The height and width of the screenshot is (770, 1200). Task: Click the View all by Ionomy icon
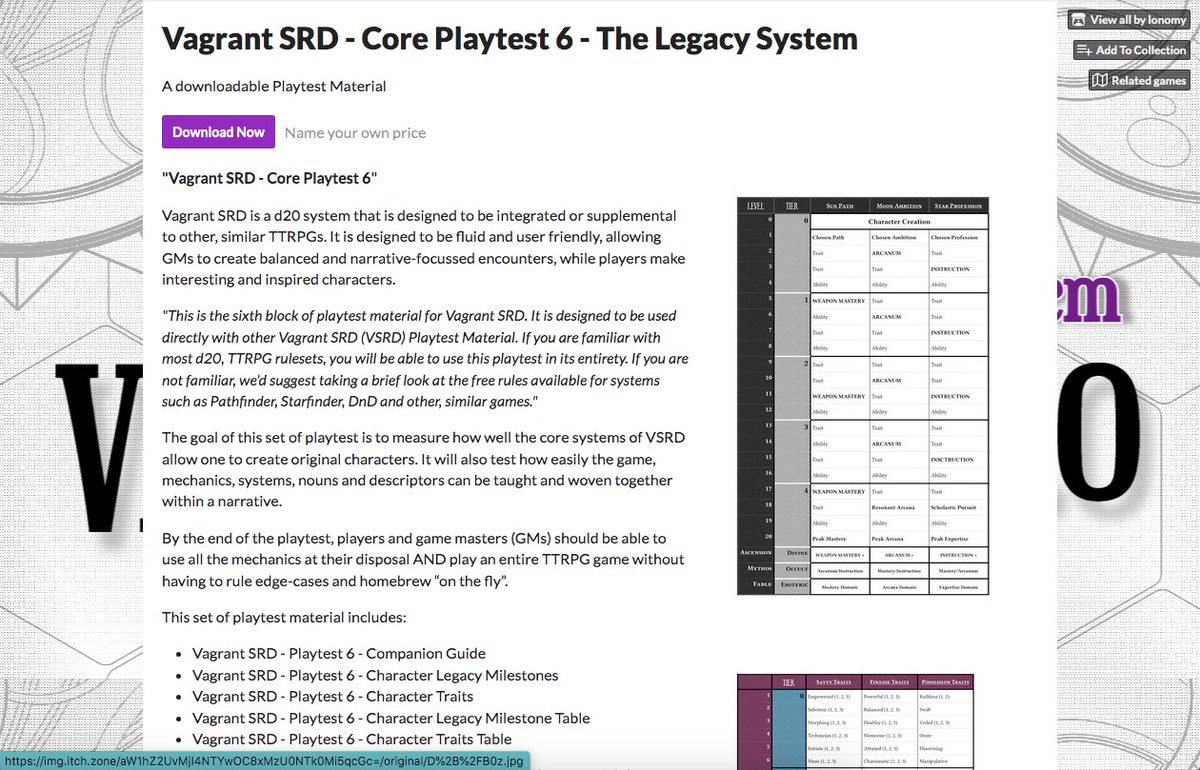pos(1078,20)
